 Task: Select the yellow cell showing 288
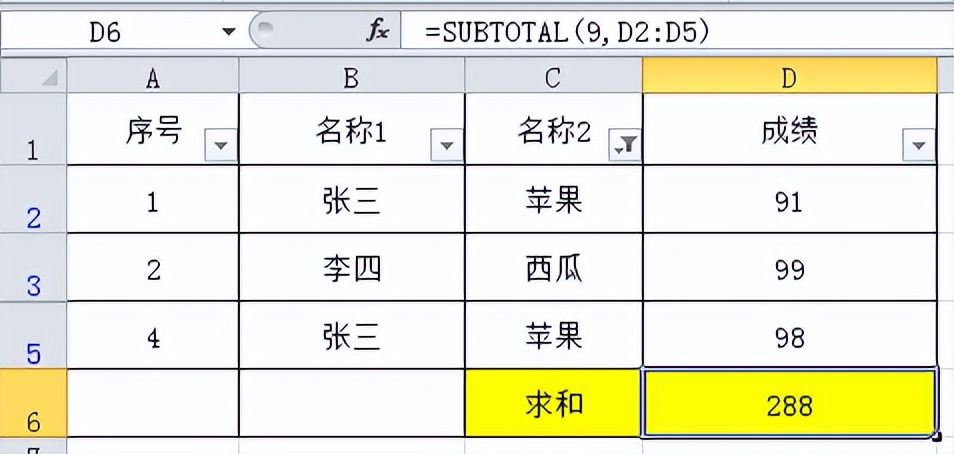(x=789, y=404)
